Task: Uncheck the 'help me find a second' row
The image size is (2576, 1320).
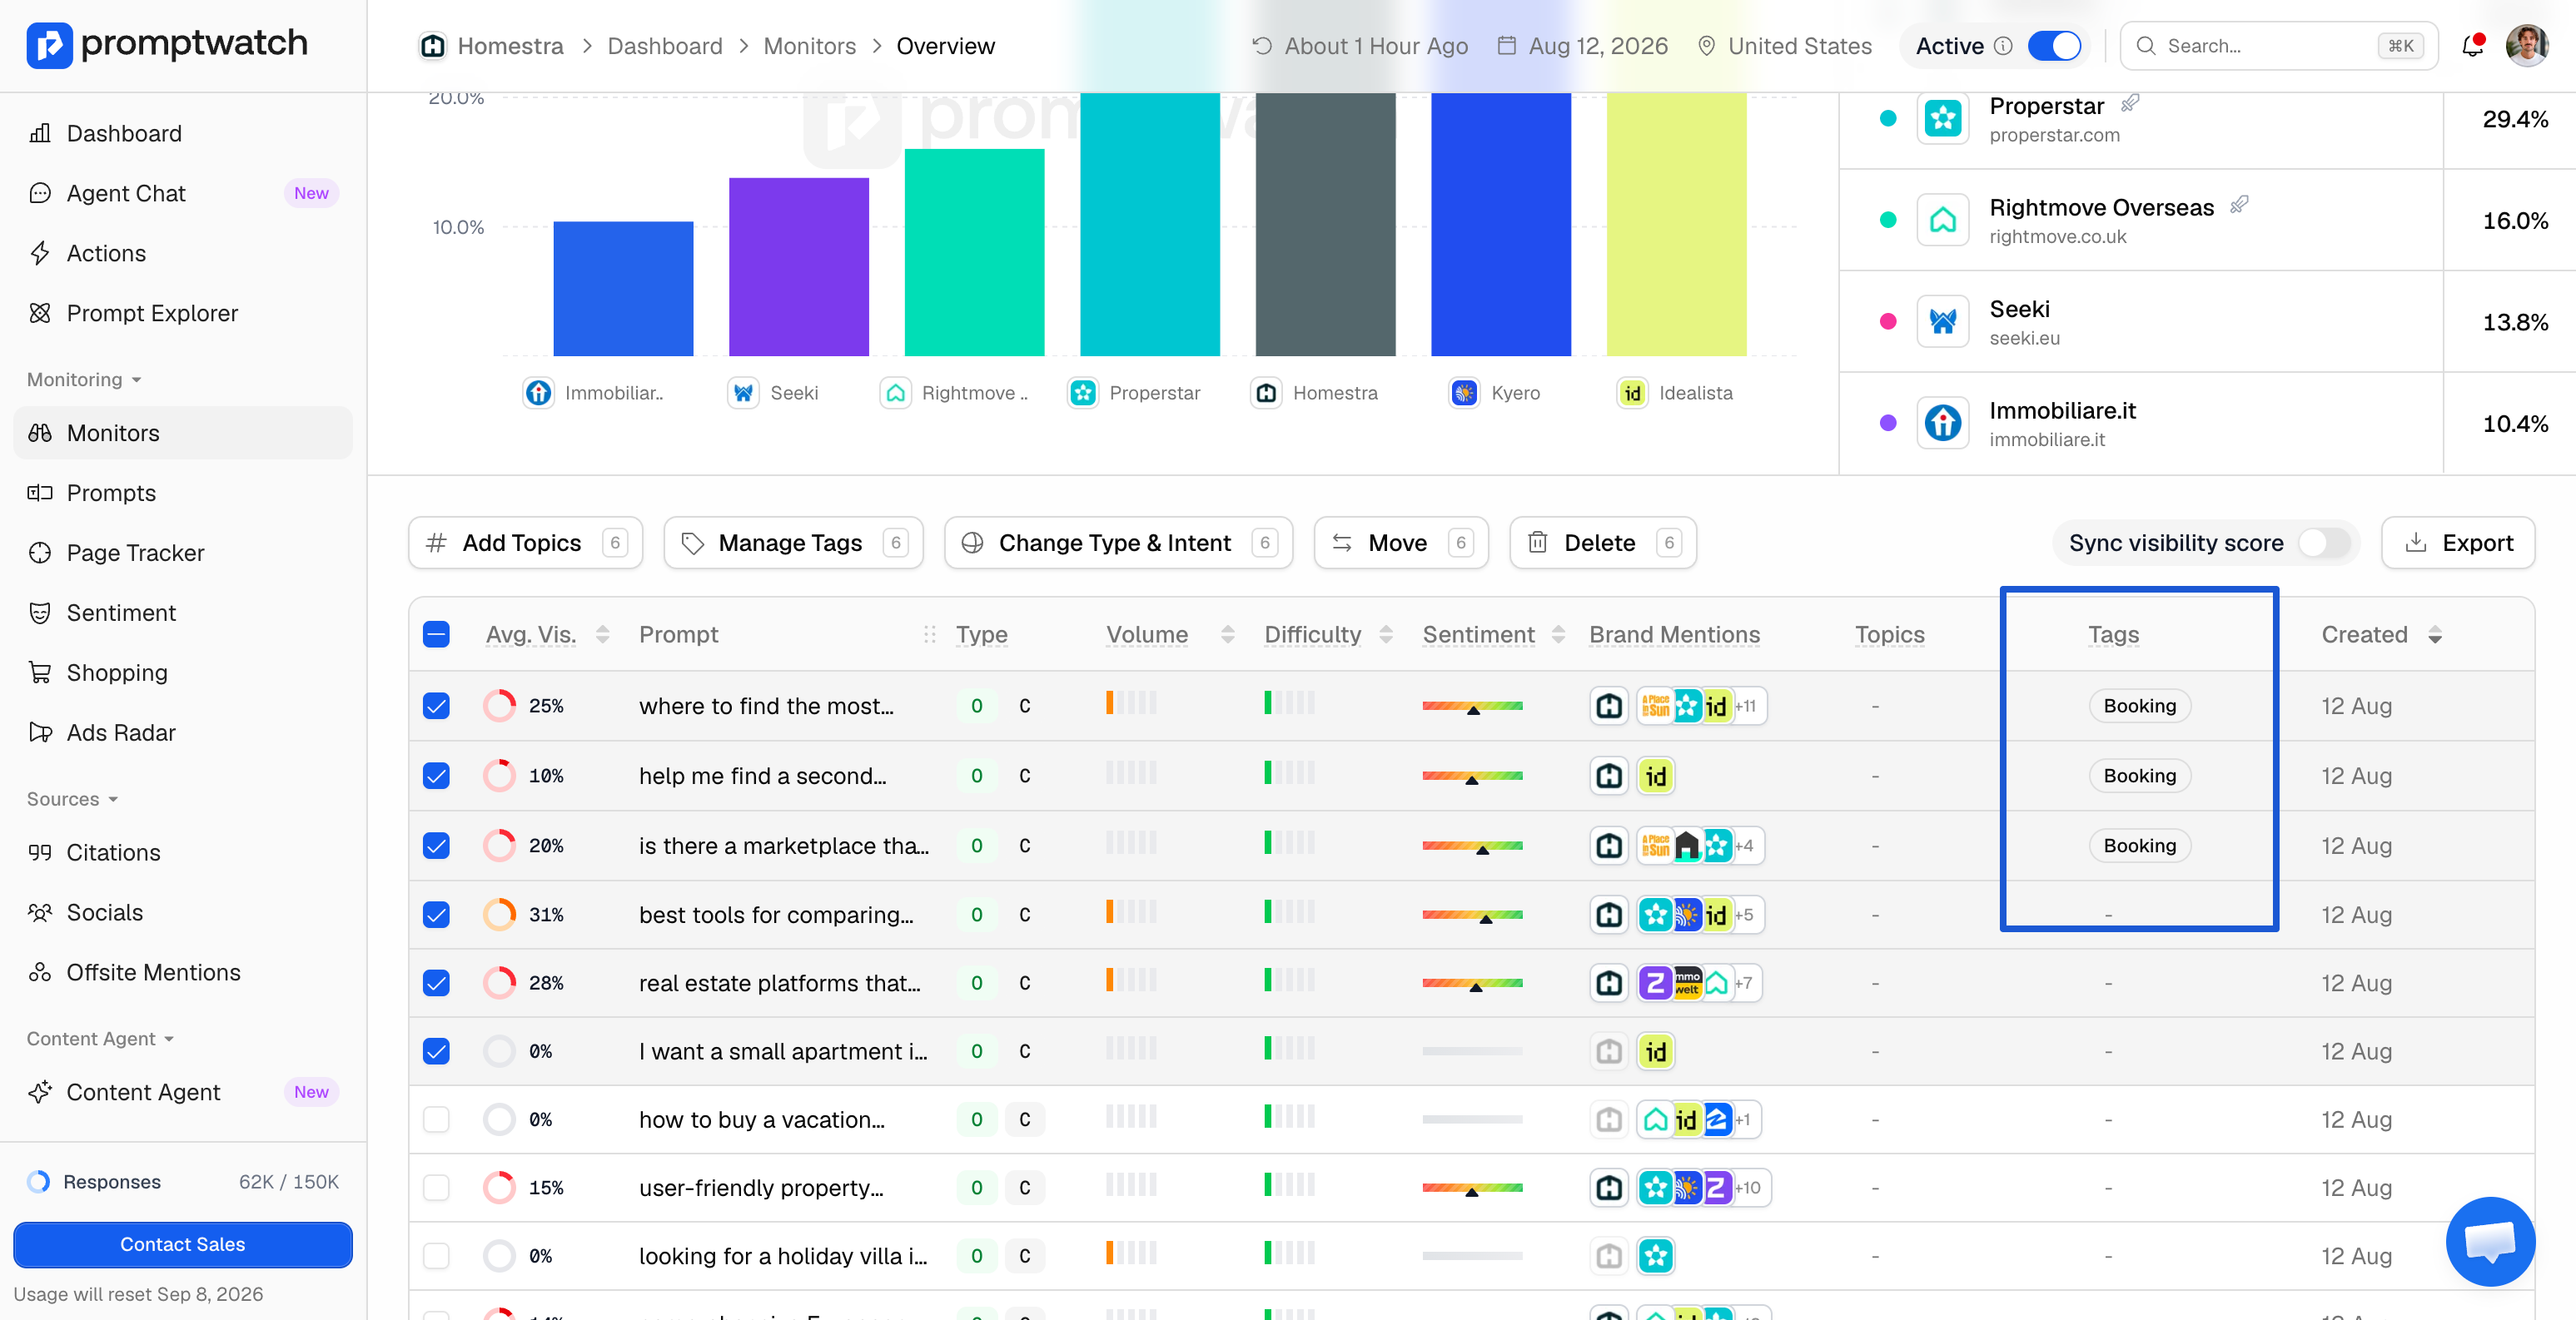Action: tap(436, 776)
